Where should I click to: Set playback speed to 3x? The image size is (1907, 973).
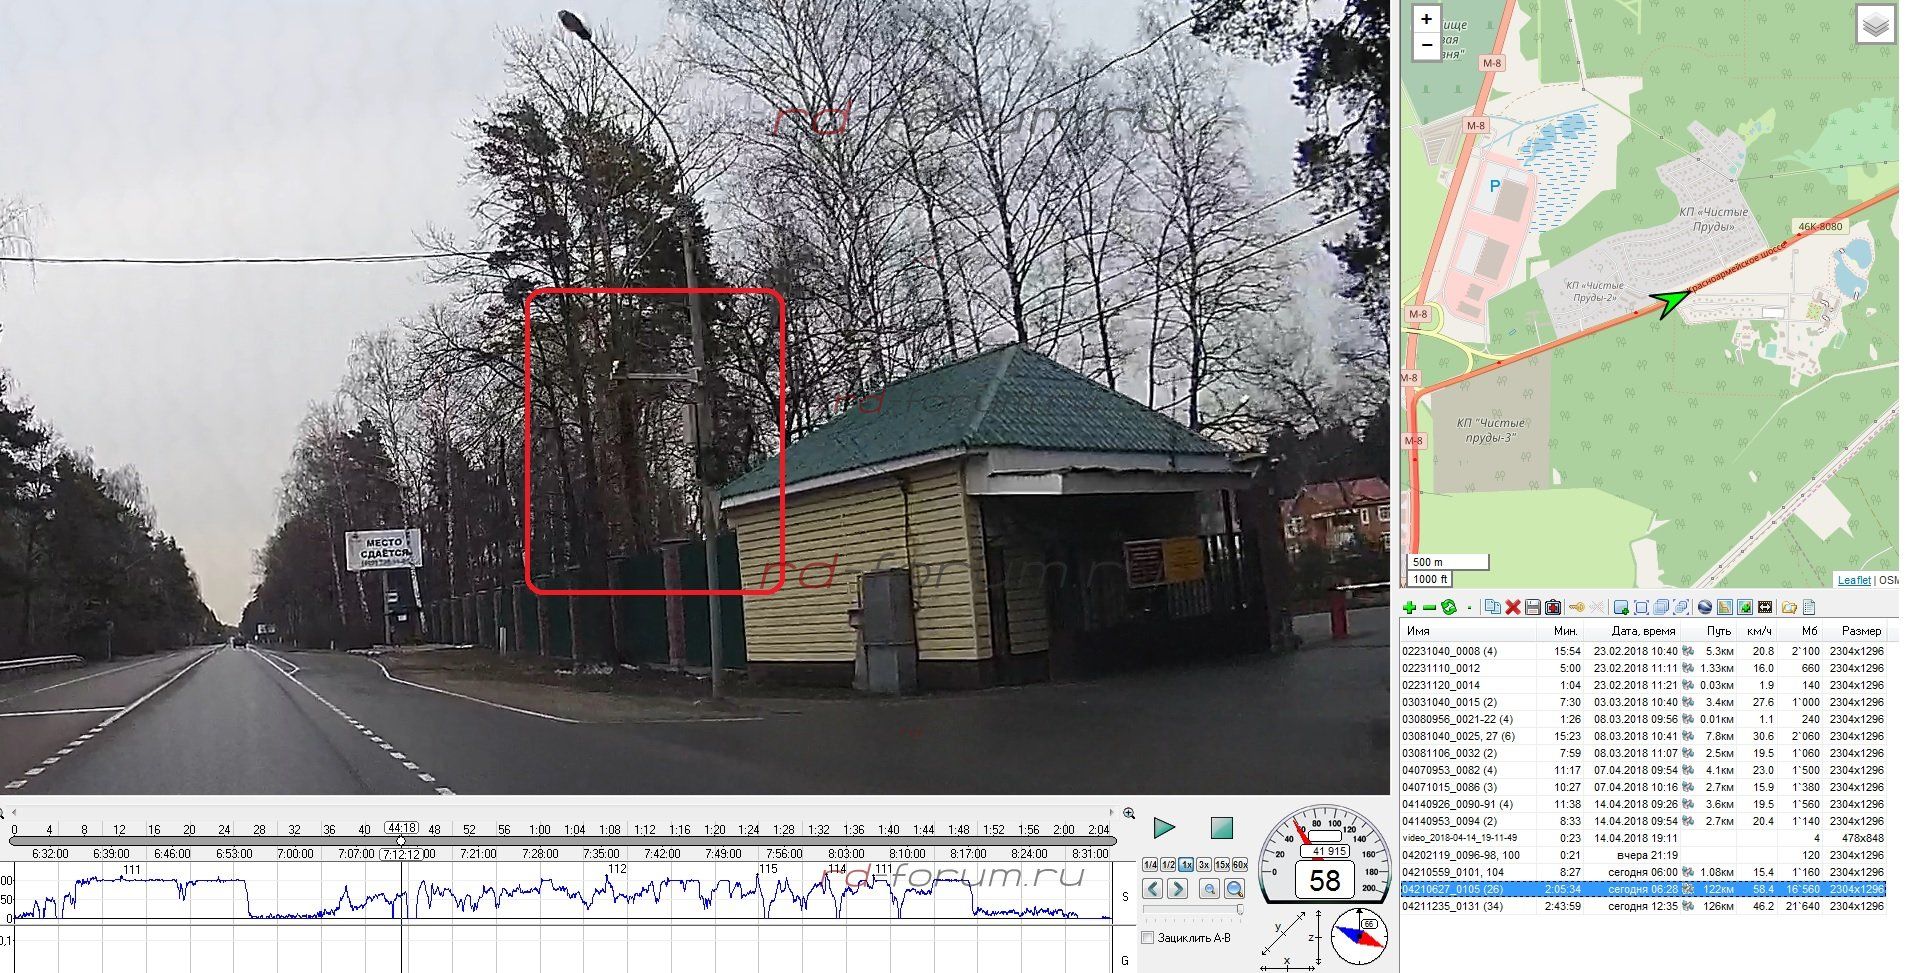pos(1204,865)
